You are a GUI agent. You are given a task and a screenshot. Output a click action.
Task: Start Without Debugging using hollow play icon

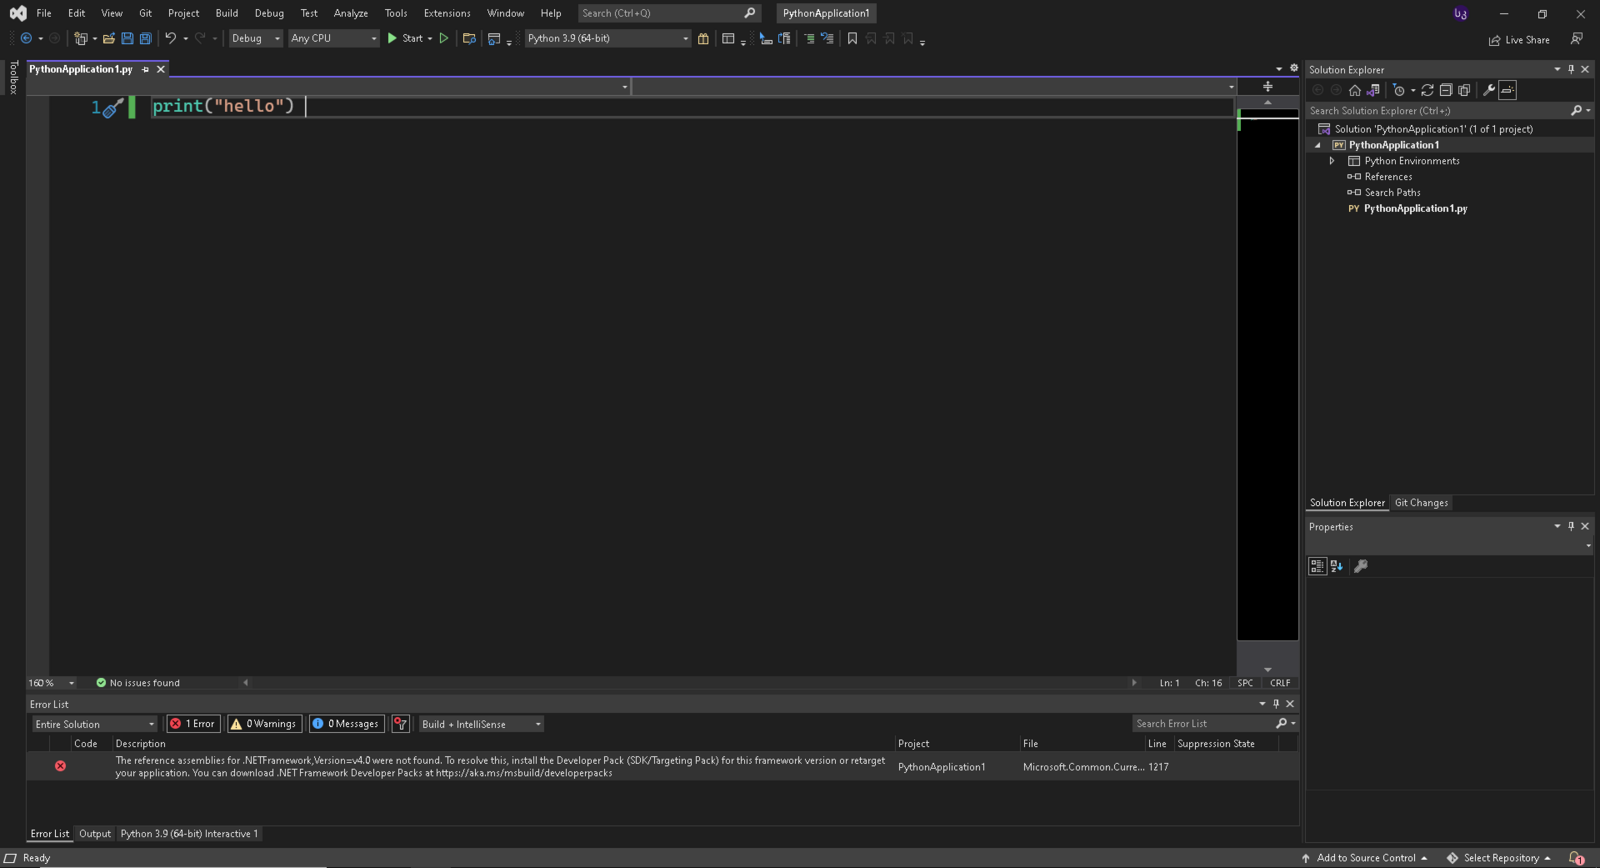coord(444,38)
